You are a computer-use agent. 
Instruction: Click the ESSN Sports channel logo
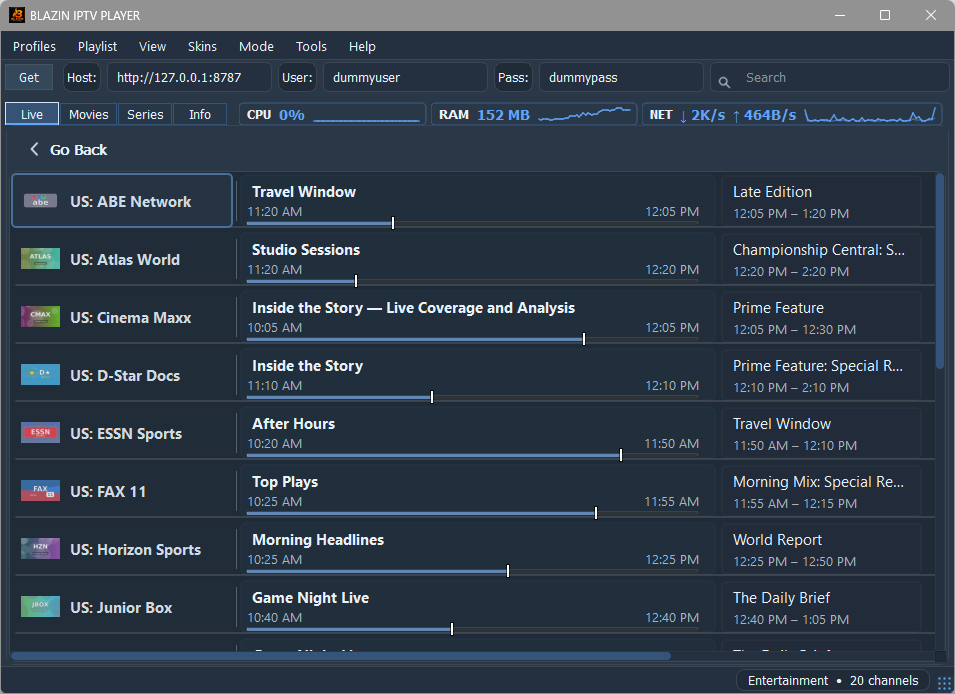(40, 433)
